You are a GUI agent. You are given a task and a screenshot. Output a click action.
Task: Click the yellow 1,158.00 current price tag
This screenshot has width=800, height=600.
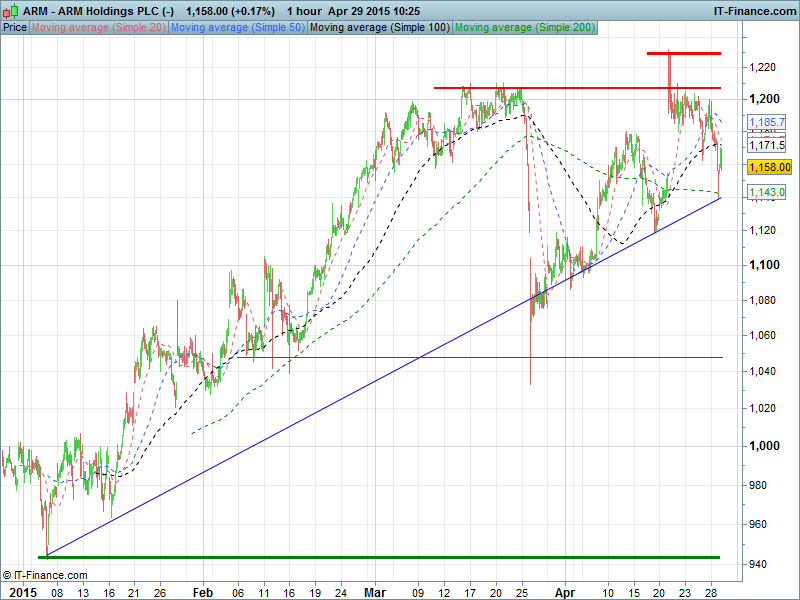[x=769, y=168]
